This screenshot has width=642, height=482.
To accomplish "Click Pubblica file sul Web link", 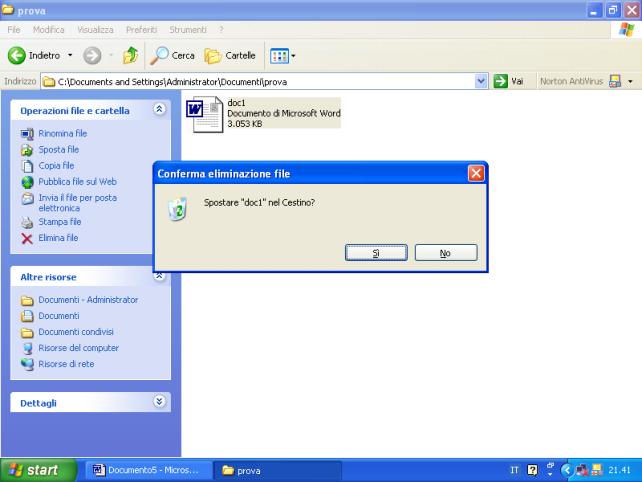I will [77, 181].
